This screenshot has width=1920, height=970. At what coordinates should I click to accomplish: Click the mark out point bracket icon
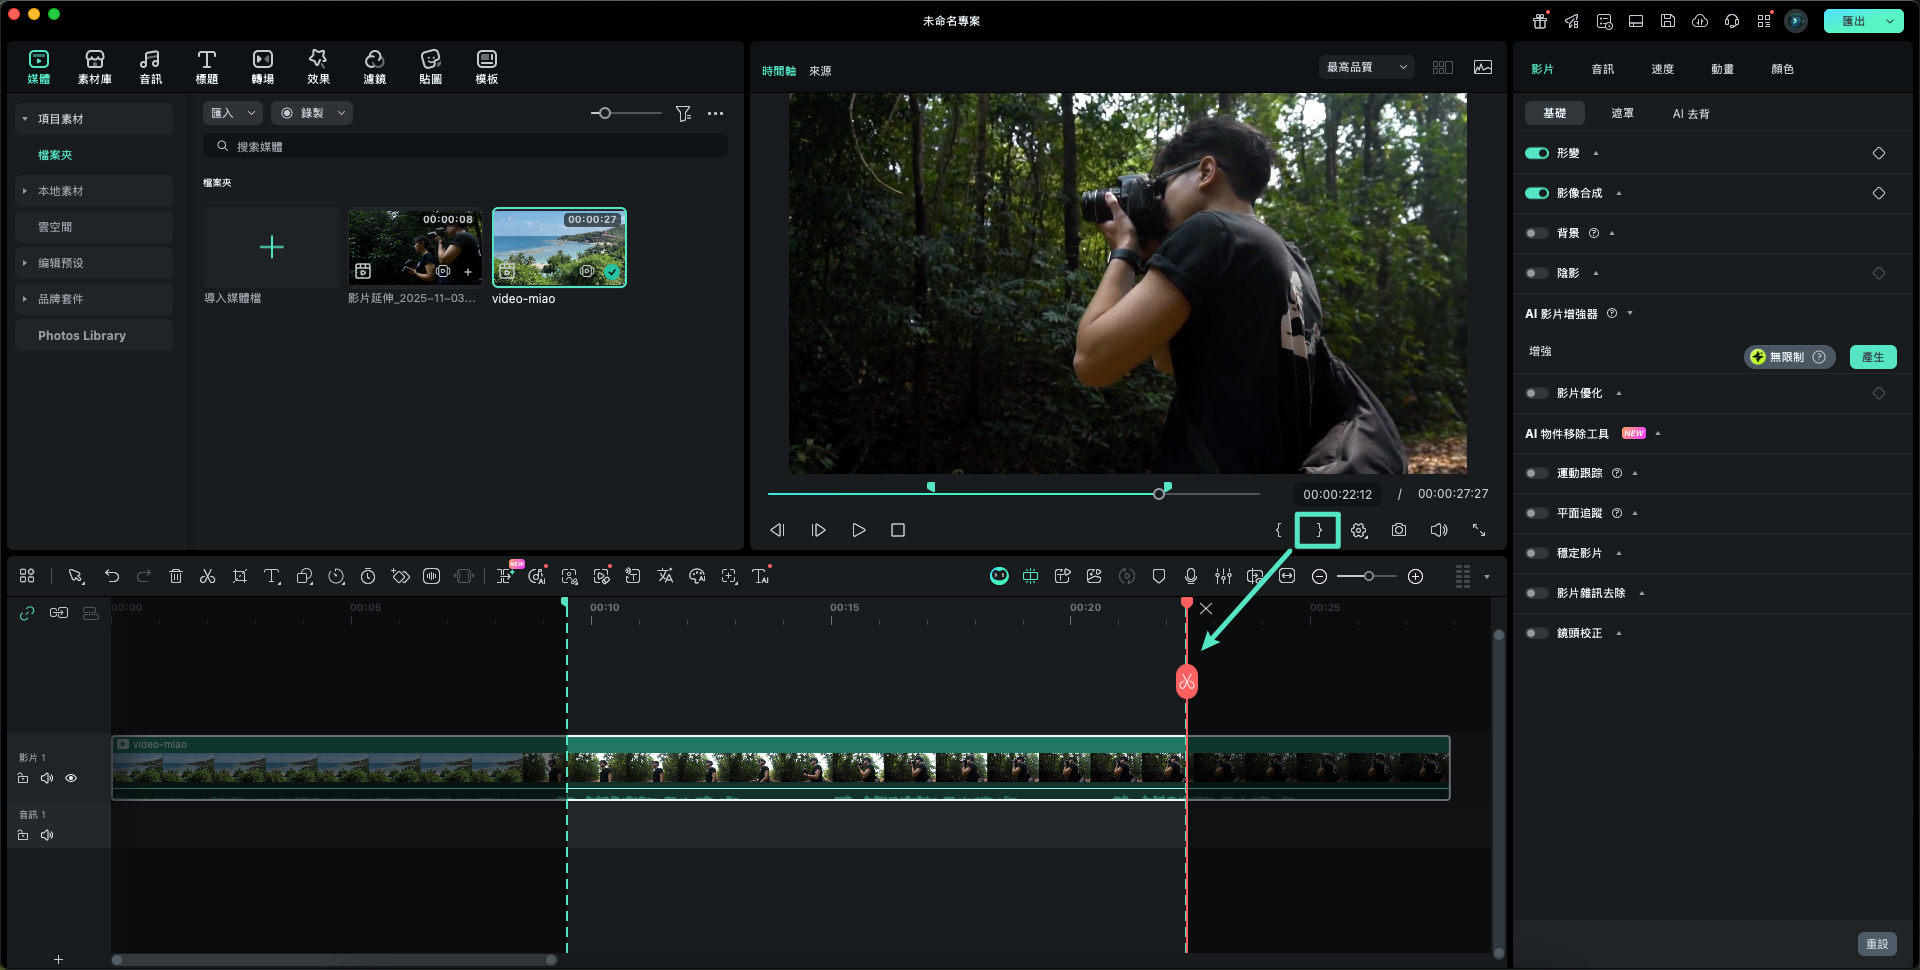[x=1318, y=530]
